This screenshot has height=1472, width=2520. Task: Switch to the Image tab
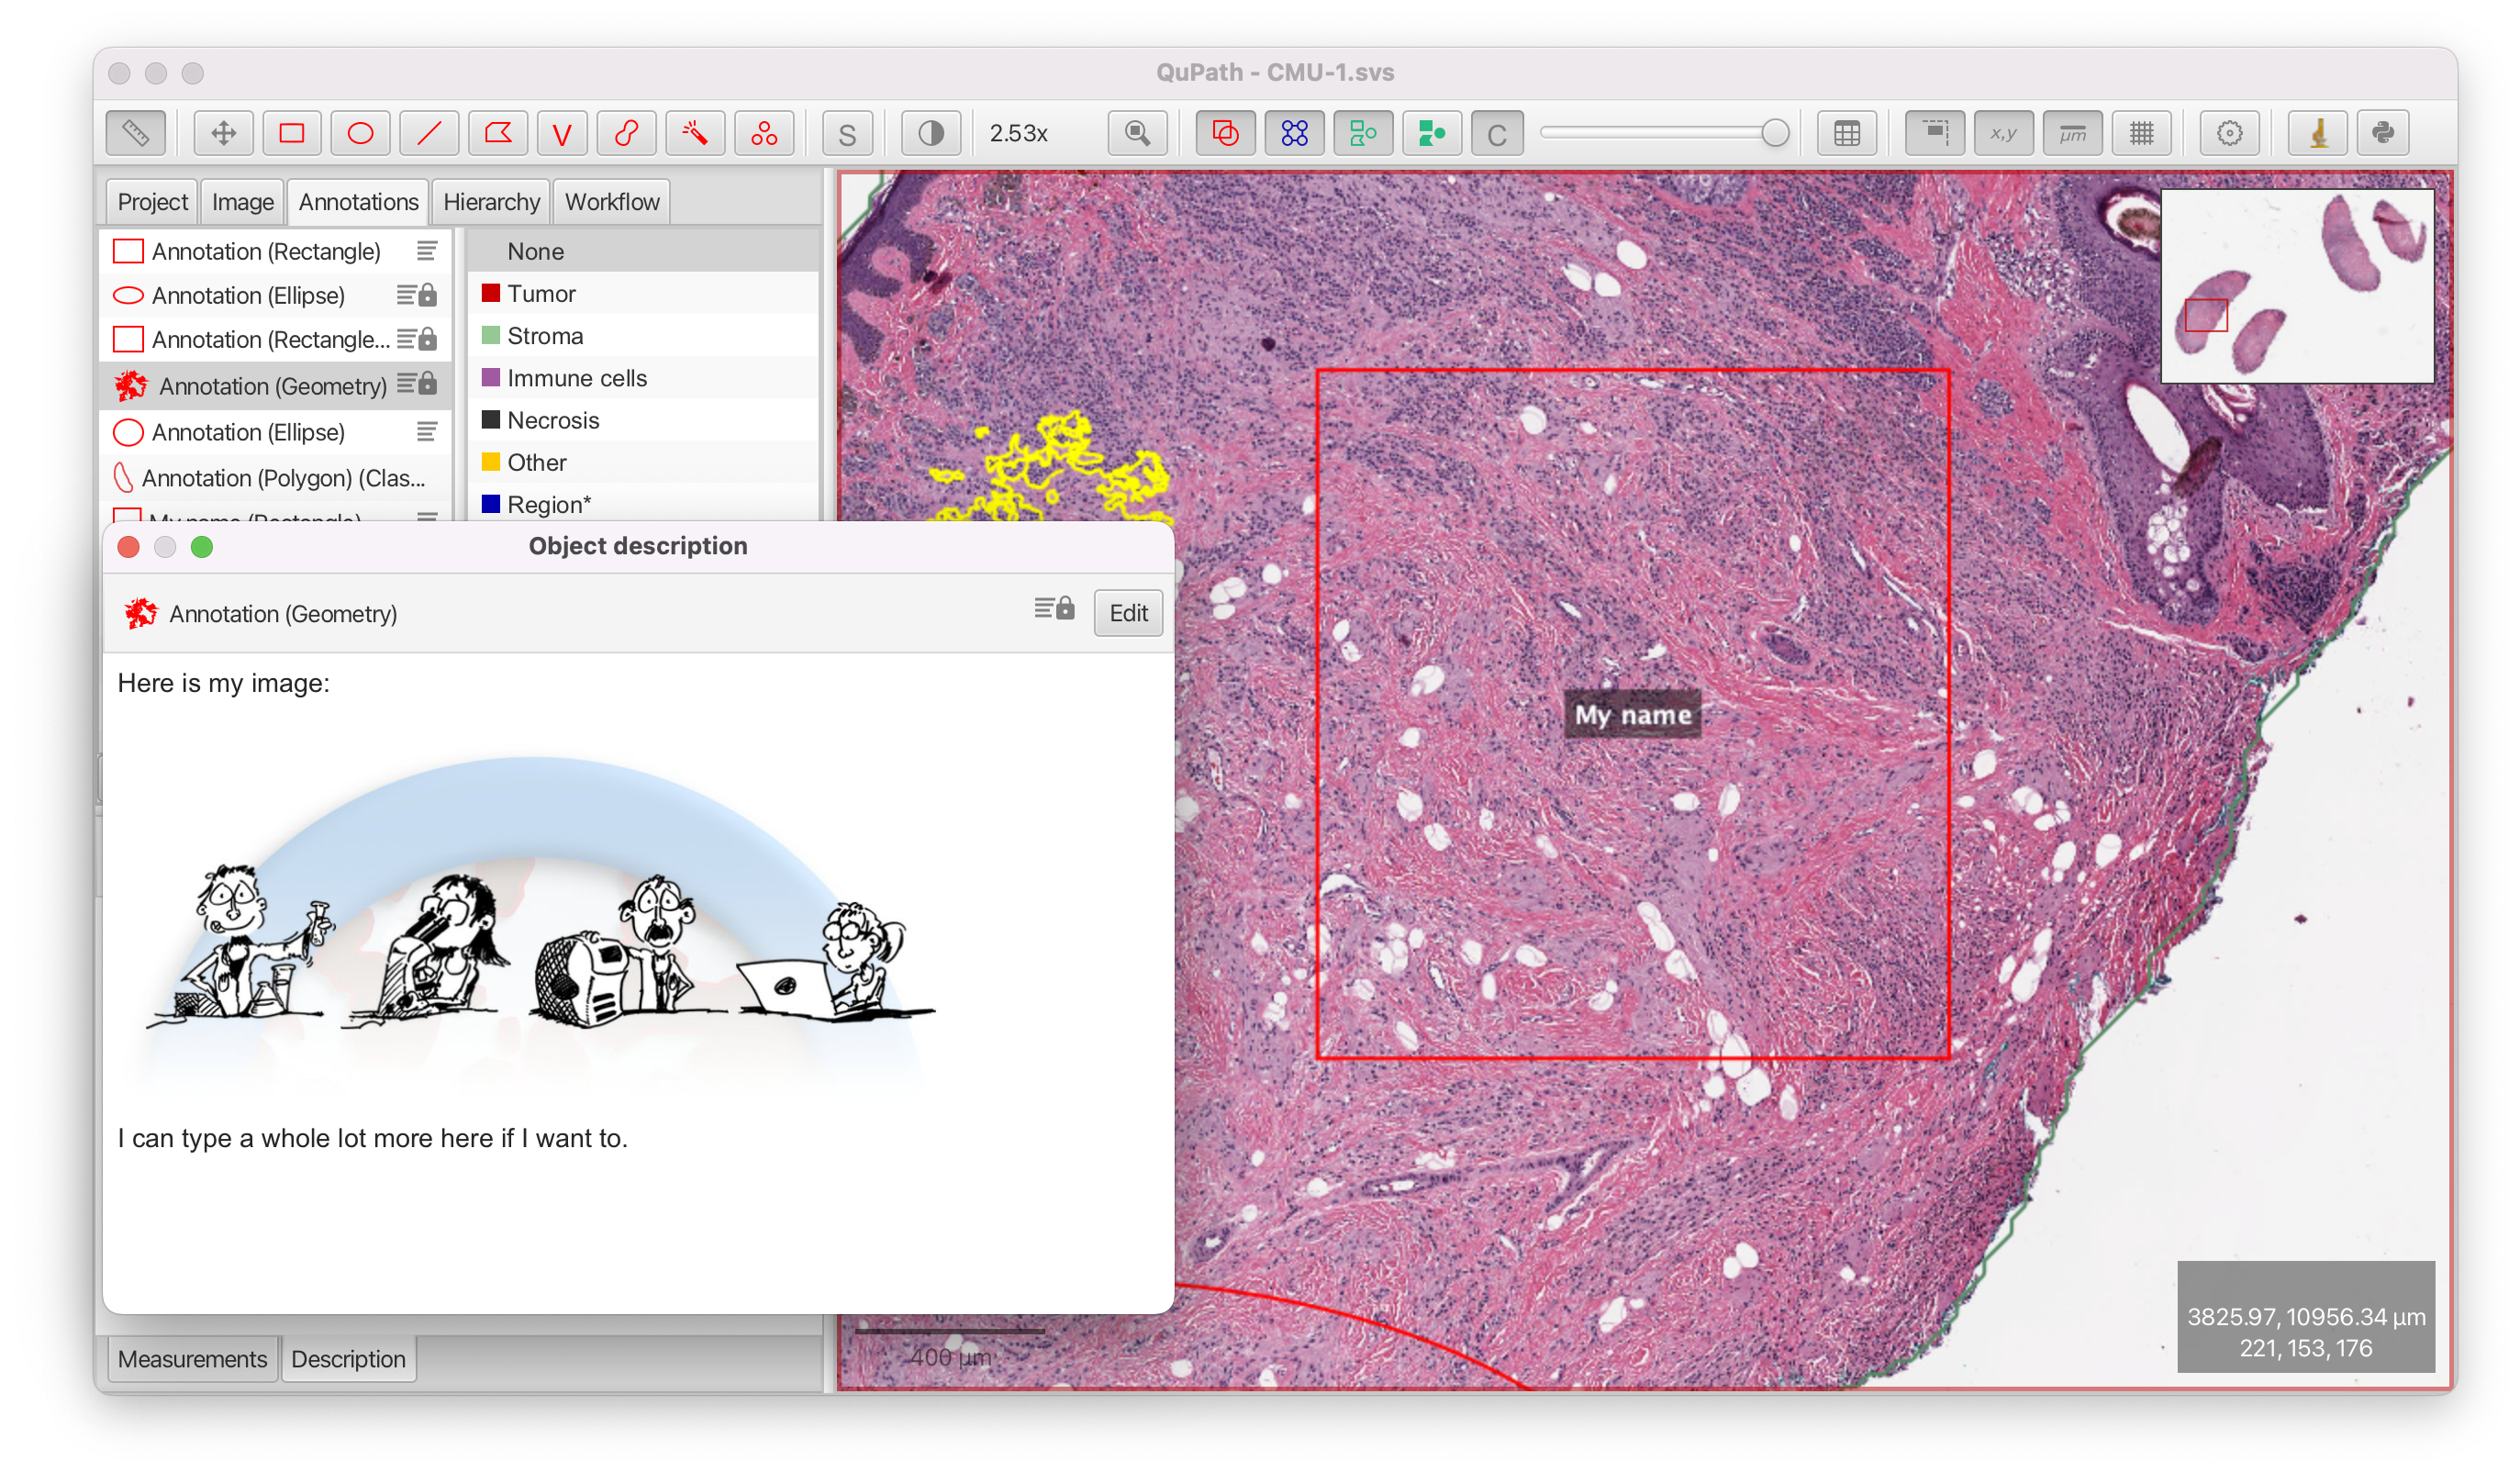coord(242,202)
